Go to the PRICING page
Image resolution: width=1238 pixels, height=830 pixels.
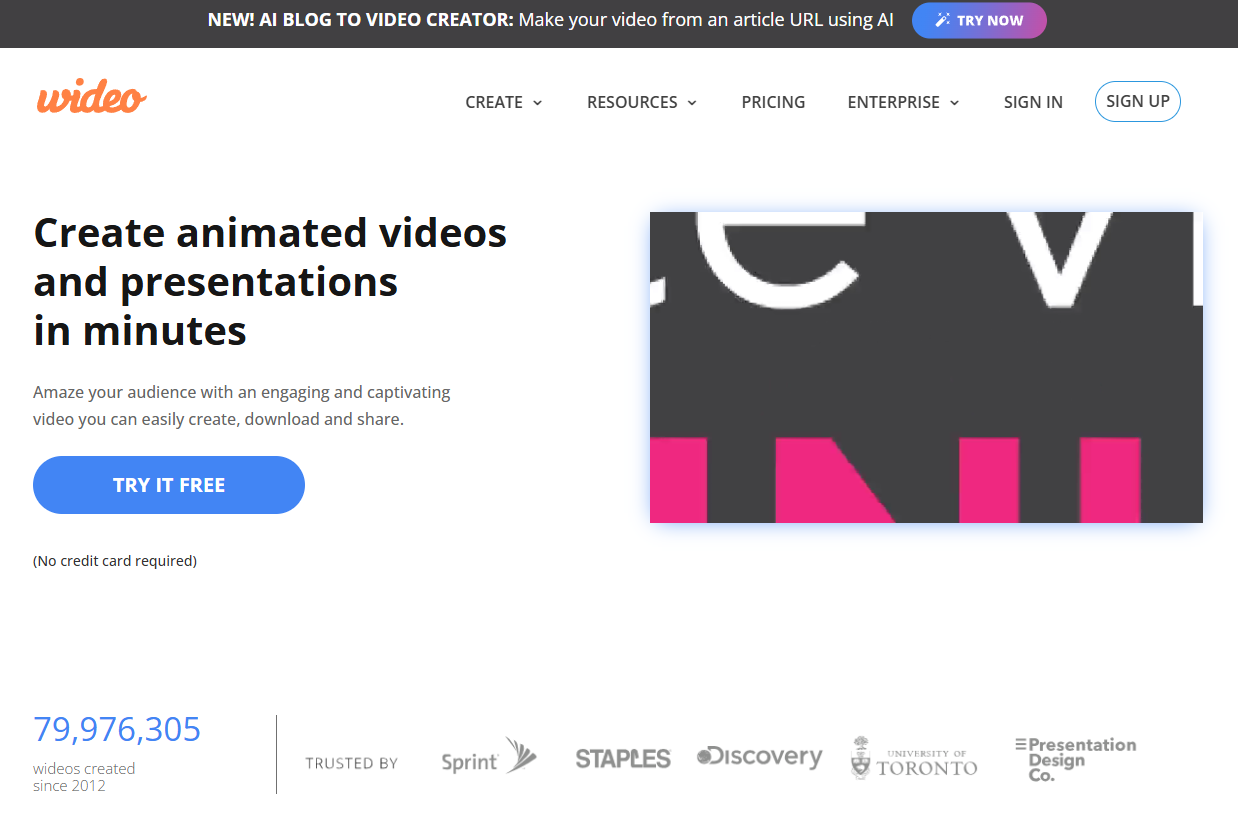[773, 102]
